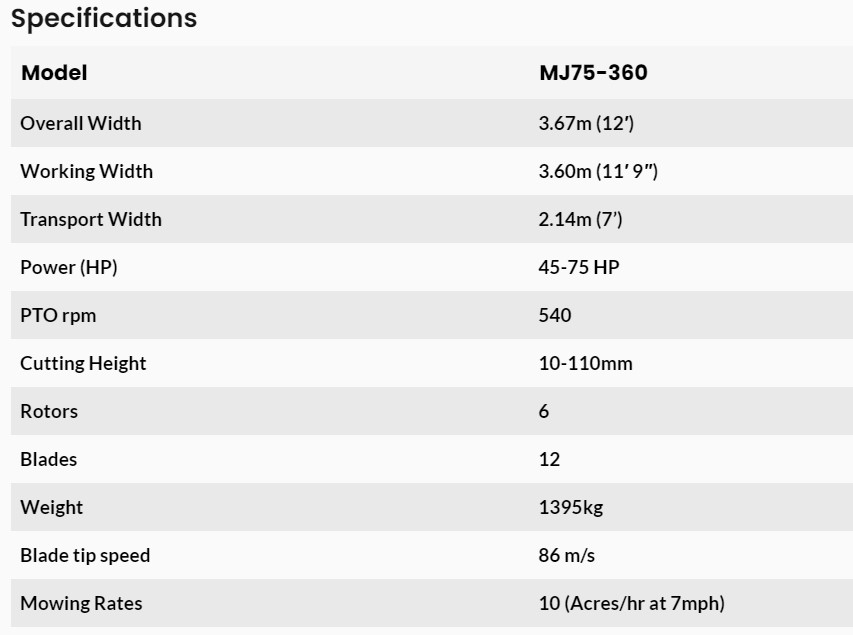Click the 3.60m working width value
853x635 pixels.
click(598, 171)
